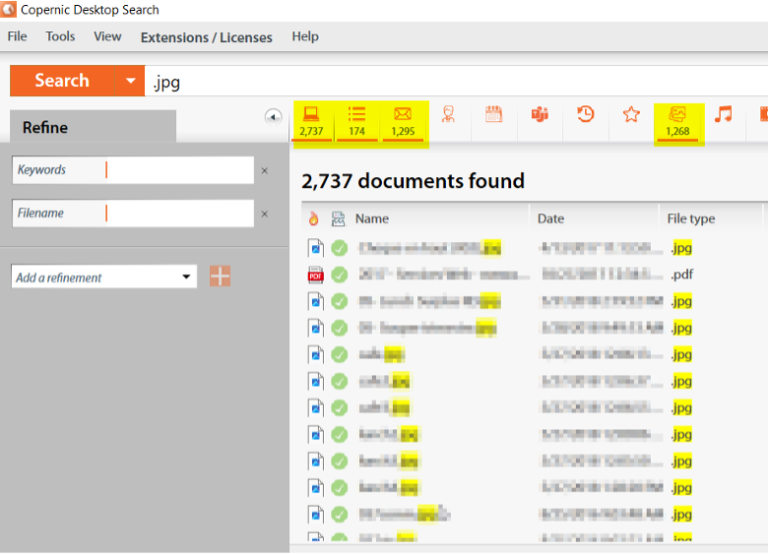
Task: Add refinement with the plus button
Action: pyautogui.click(x=220, y=276)
